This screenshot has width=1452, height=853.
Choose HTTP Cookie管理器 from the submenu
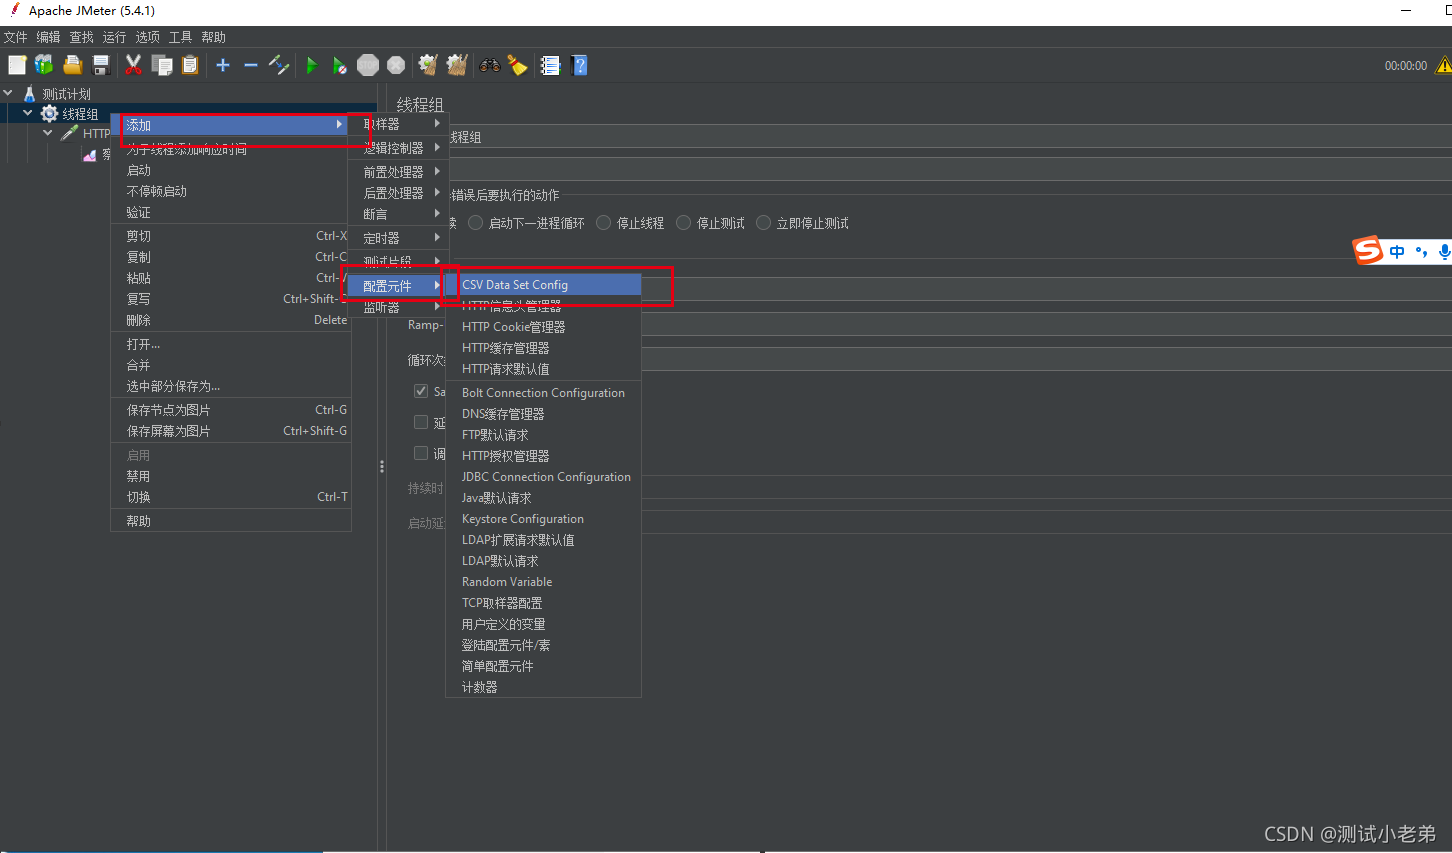coord(543,327)
